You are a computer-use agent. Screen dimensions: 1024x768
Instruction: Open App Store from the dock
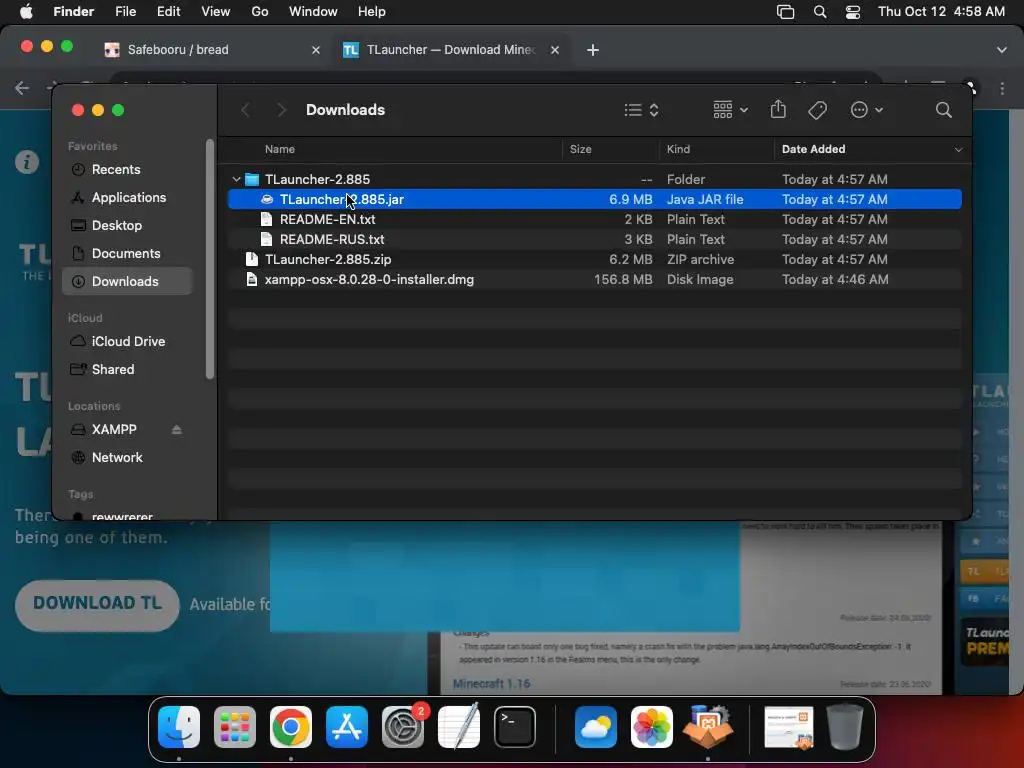pos(347,727)
